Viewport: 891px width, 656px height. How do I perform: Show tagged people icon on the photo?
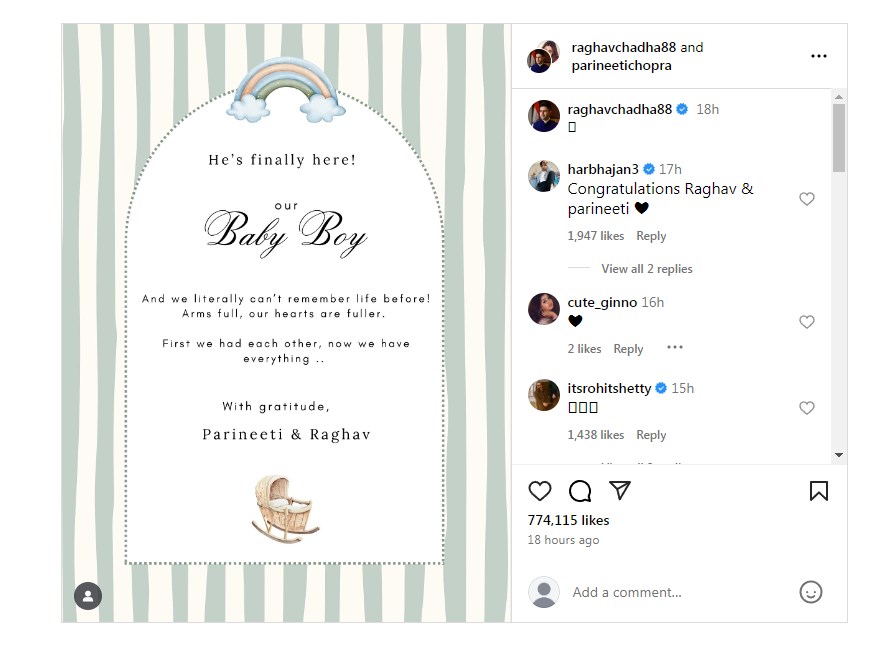click(88, 596)
